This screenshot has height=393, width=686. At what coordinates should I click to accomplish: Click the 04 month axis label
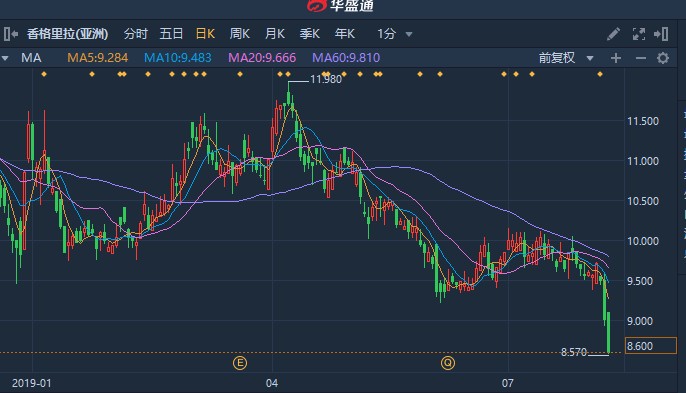(x=272, y=383)
